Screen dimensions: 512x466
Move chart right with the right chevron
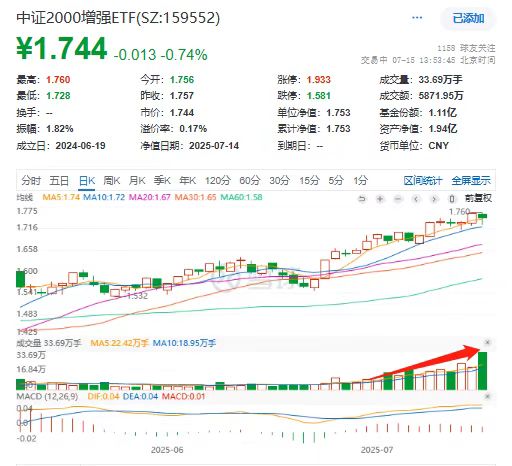coord(434,199)
